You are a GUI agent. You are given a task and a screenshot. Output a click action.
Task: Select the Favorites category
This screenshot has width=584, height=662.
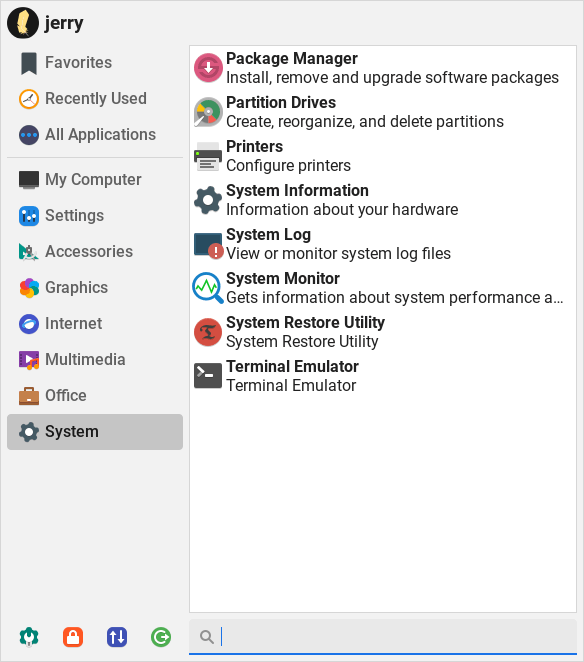point(95,62)
